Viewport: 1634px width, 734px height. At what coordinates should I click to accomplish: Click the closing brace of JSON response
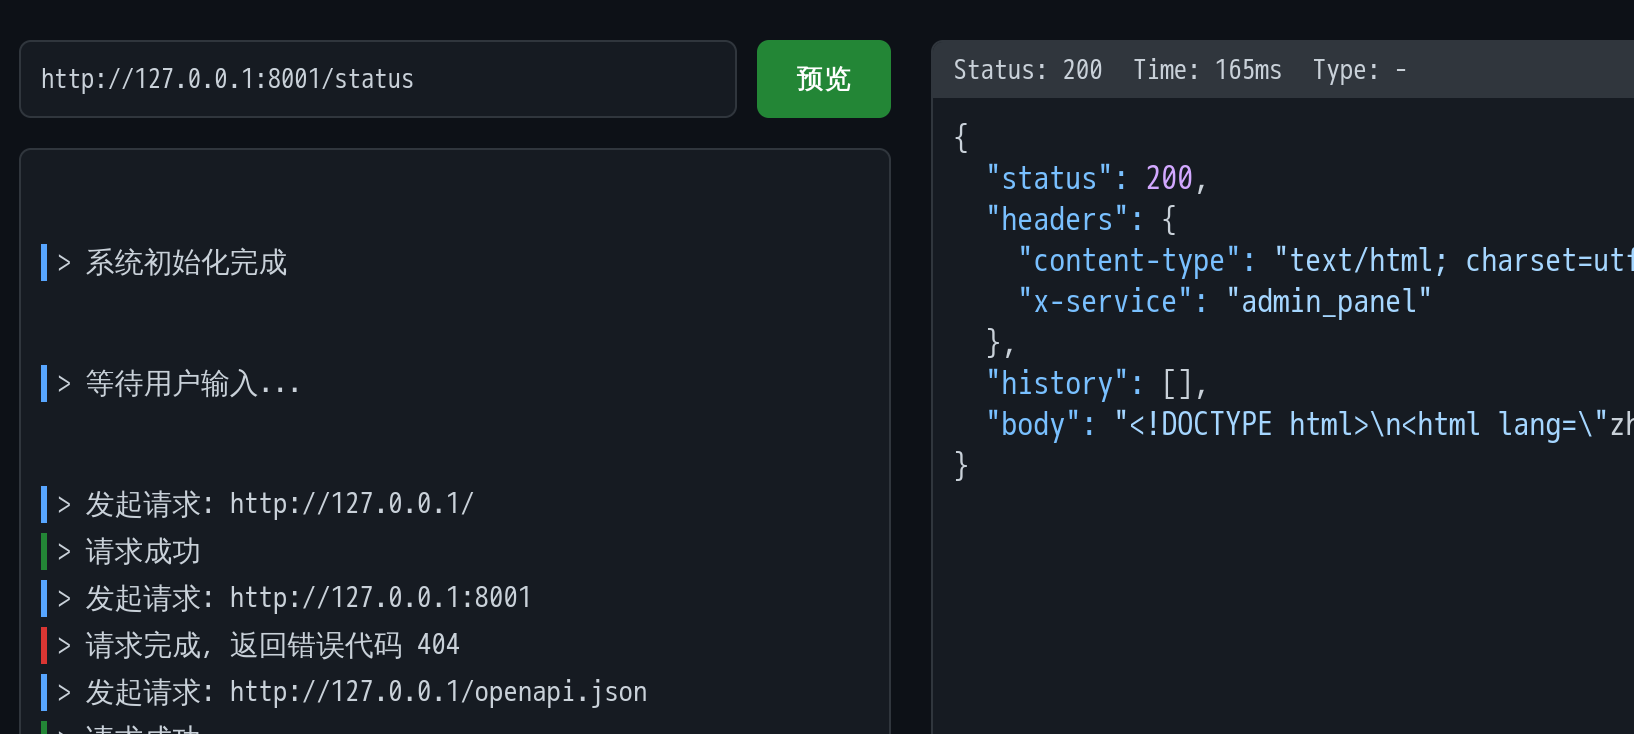[x=961, y=466]
